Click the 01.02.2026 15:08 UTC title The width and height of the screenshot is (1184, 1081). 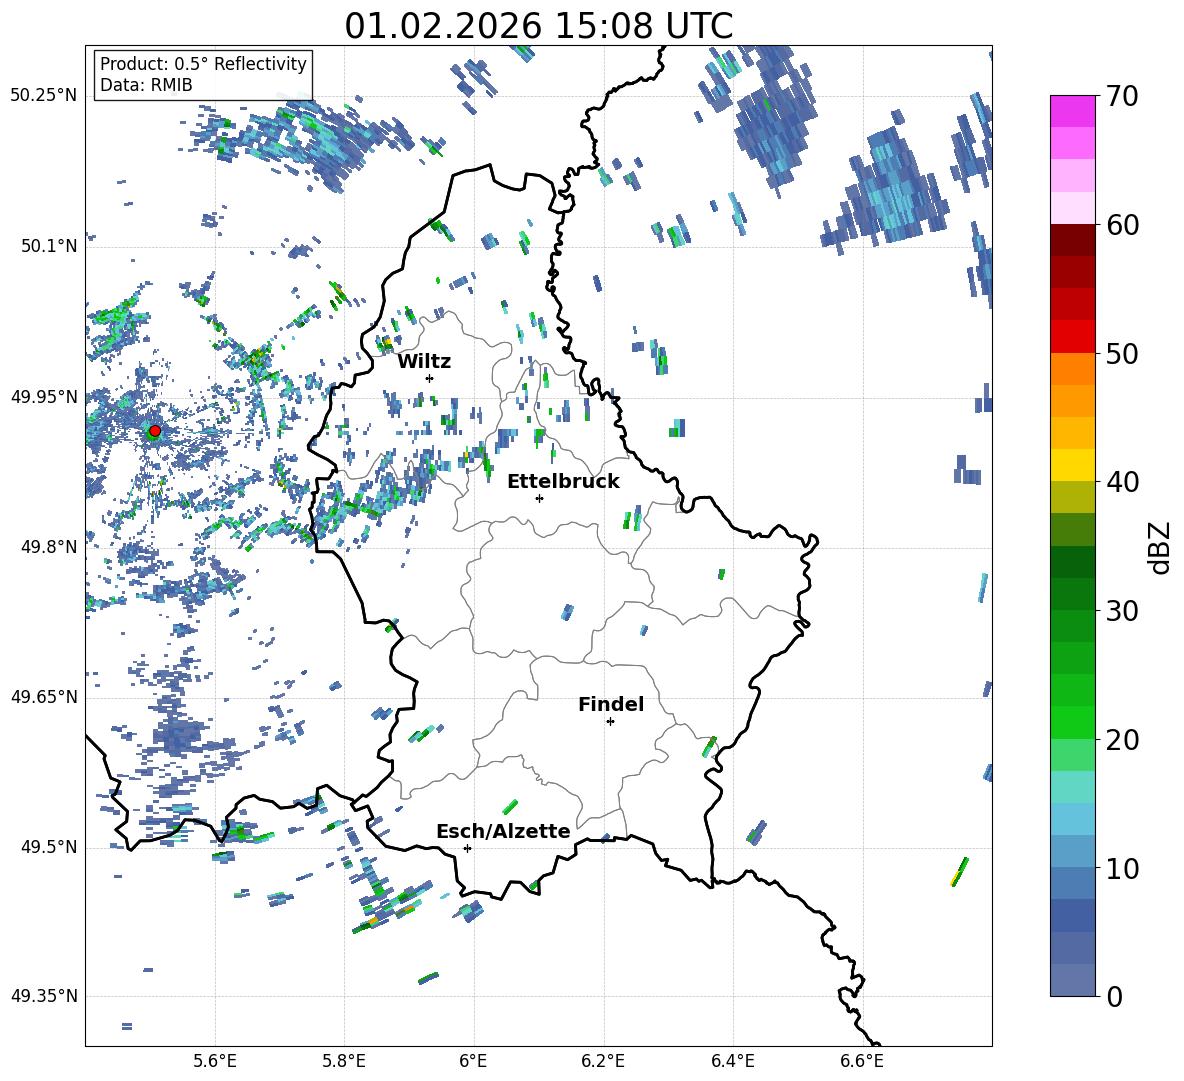point(538,26)
